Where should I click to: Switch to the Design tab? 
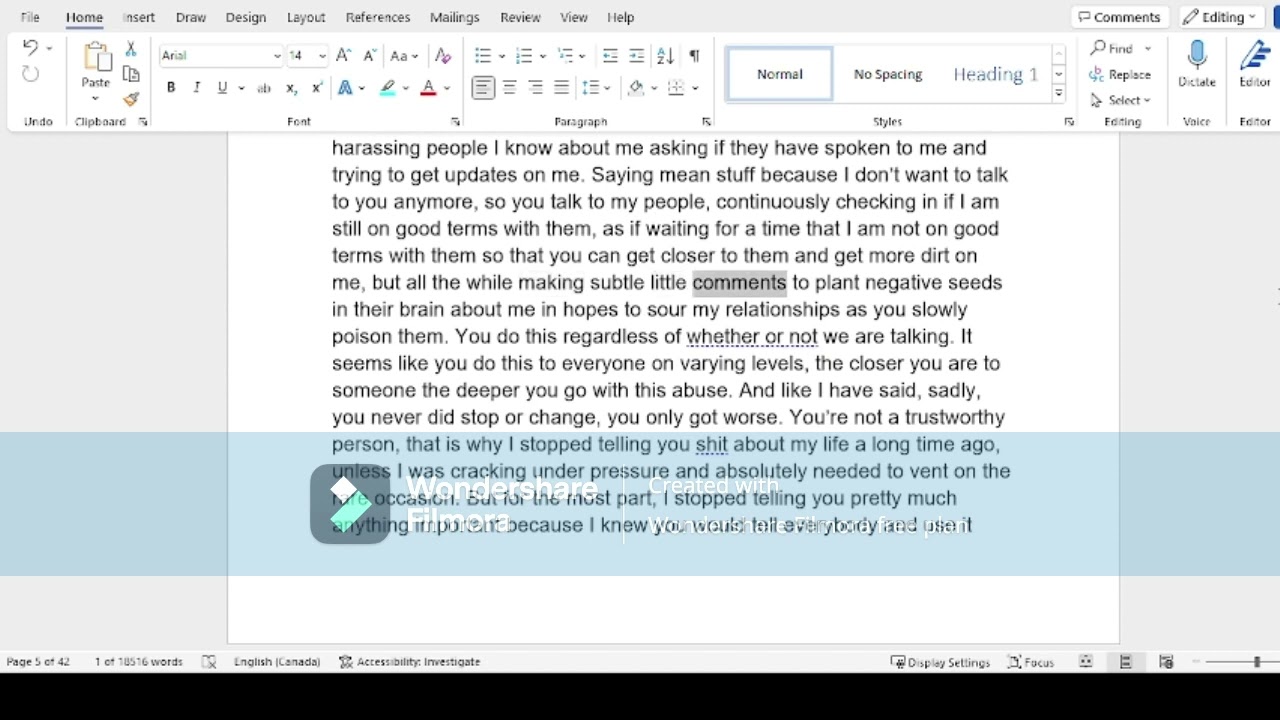click(x=246, y=17)
